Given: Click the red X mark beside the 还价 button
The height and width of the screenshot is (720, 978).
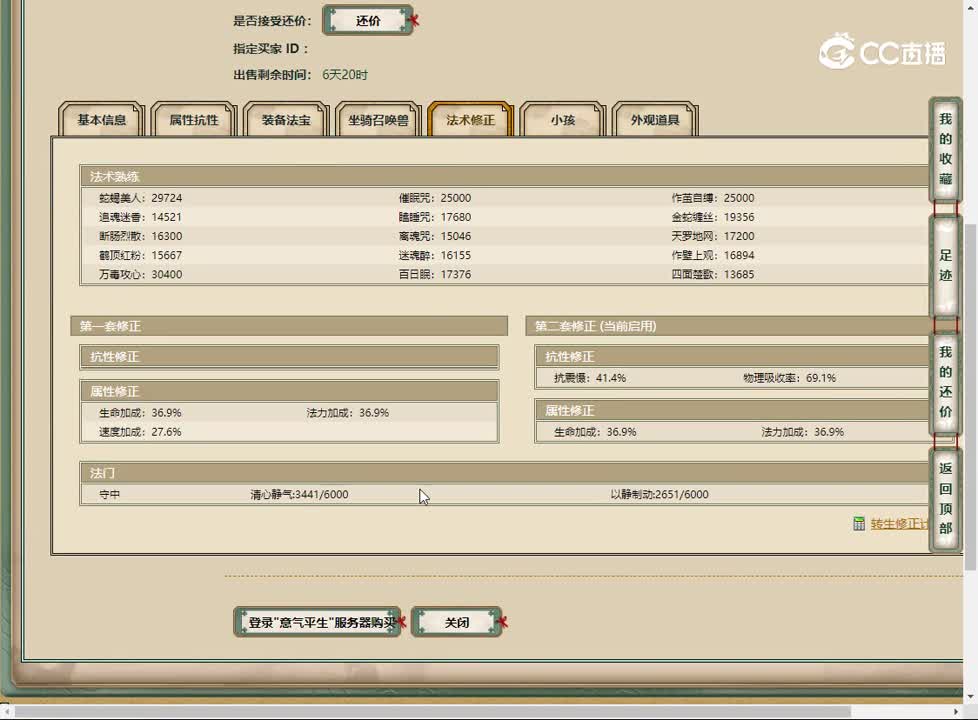Looking at the screenshot, I should coord(412,20).
